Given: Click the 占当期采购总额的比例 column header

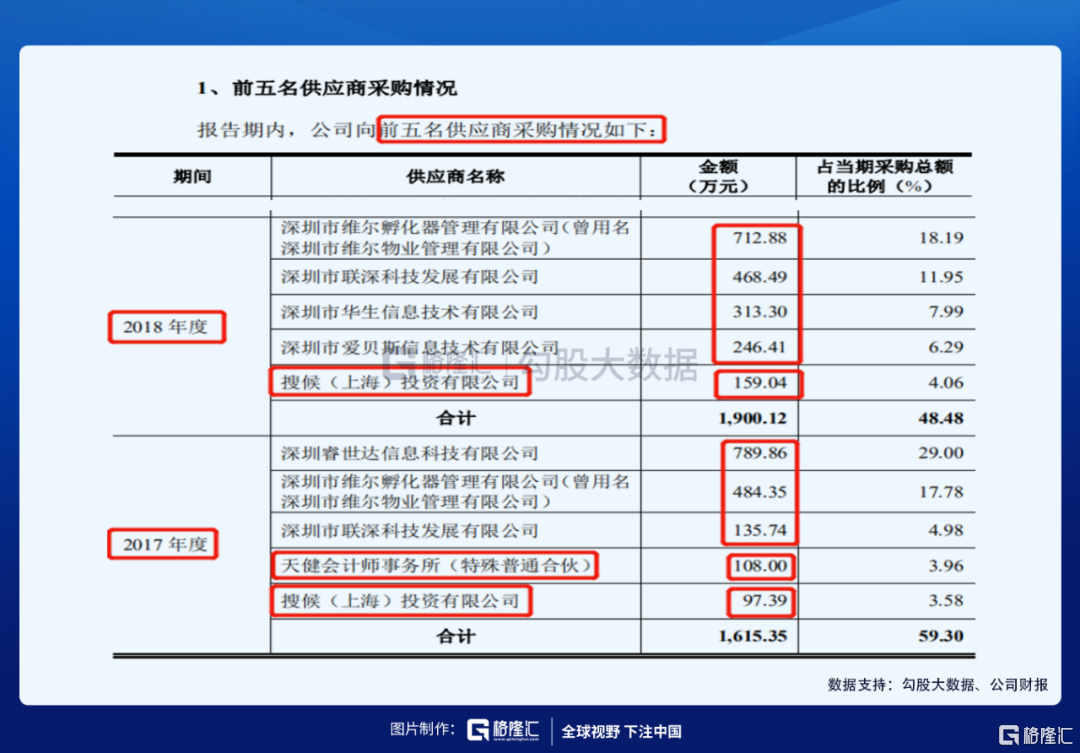Looking at the screenshot, I should 884,176.
